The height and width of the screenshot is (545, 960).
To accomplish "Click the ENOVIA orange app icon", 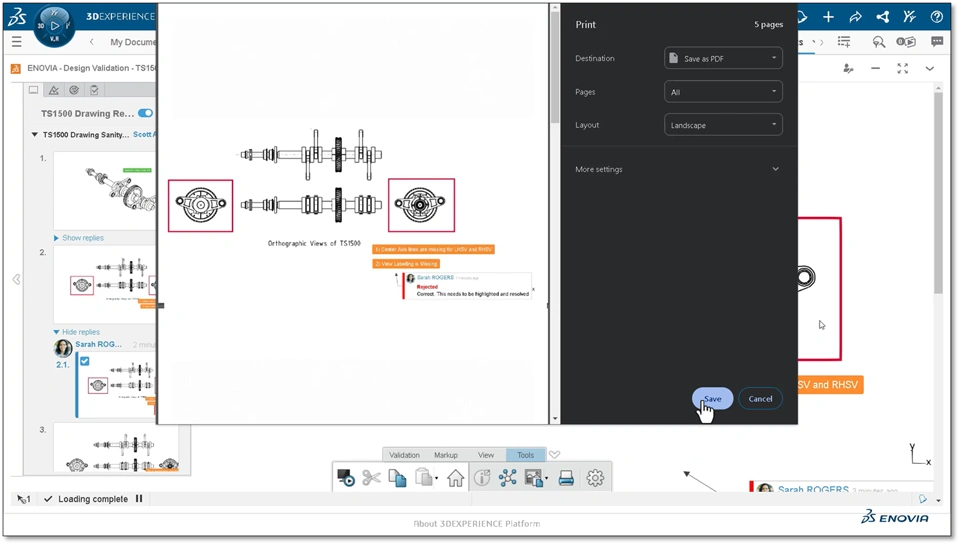I will 15,69.
